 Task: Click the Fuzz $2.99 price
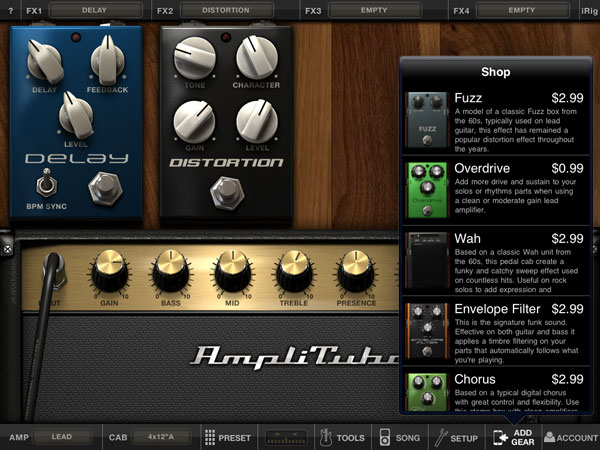click(567, 98)
